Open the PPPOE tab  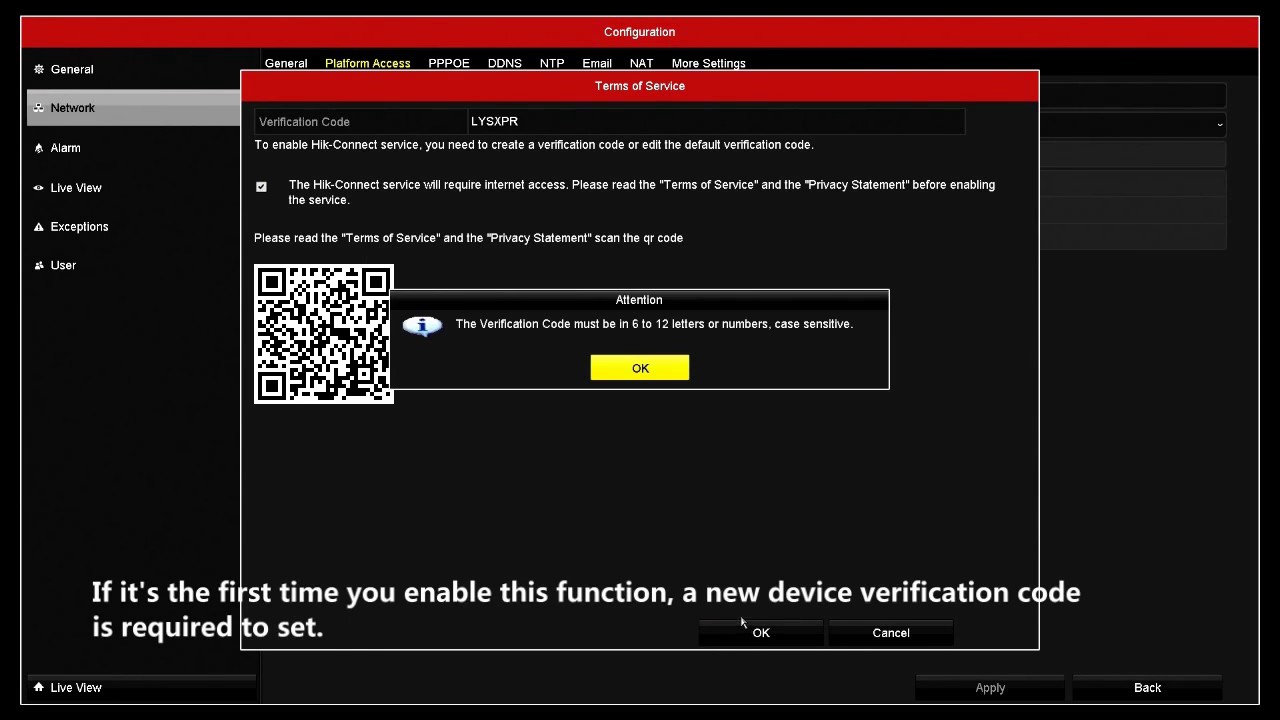click(449, 63)
